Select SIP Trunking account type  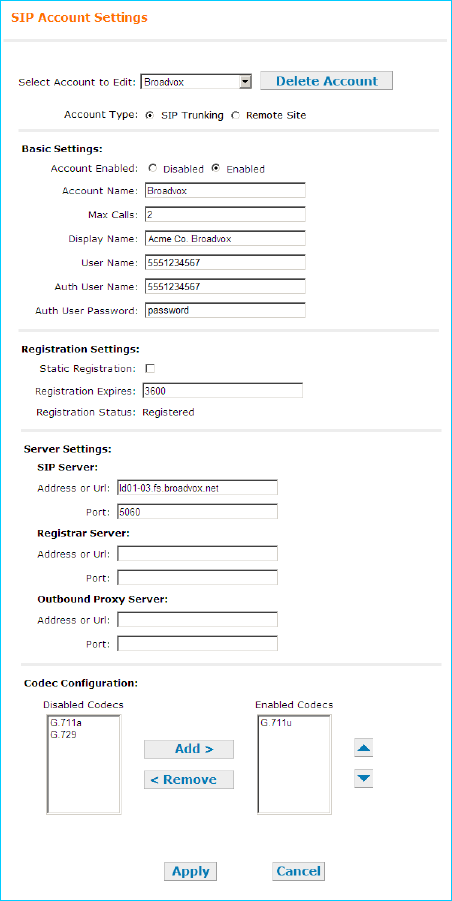click(x=150, y=115)
